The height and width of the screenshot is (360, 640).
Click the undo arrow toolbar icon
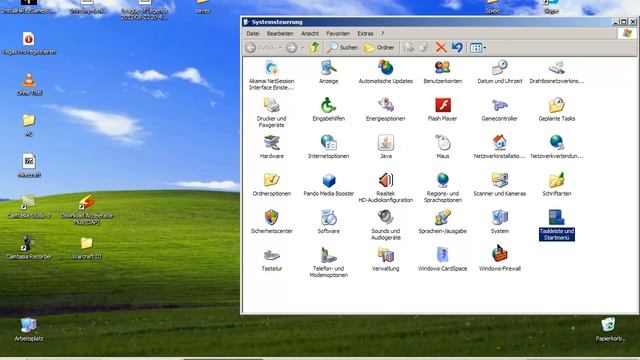click(457, 48)
